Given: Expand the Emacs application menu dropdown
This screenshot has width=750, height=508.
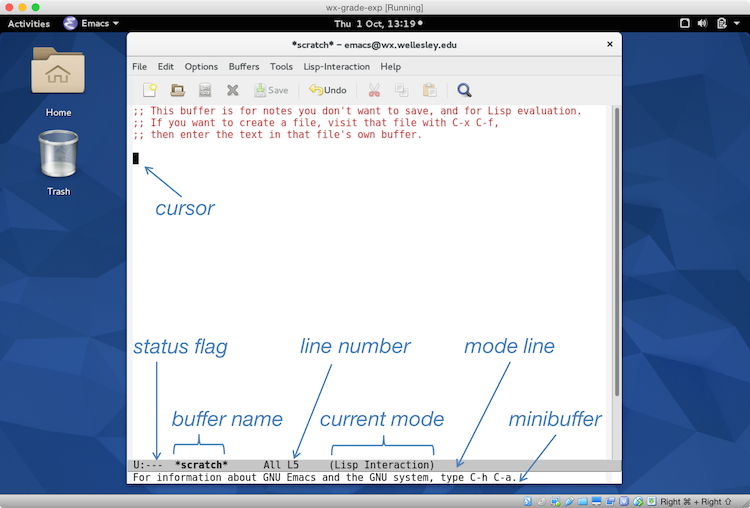Looking at the screenshot, I should pos(91,23).
